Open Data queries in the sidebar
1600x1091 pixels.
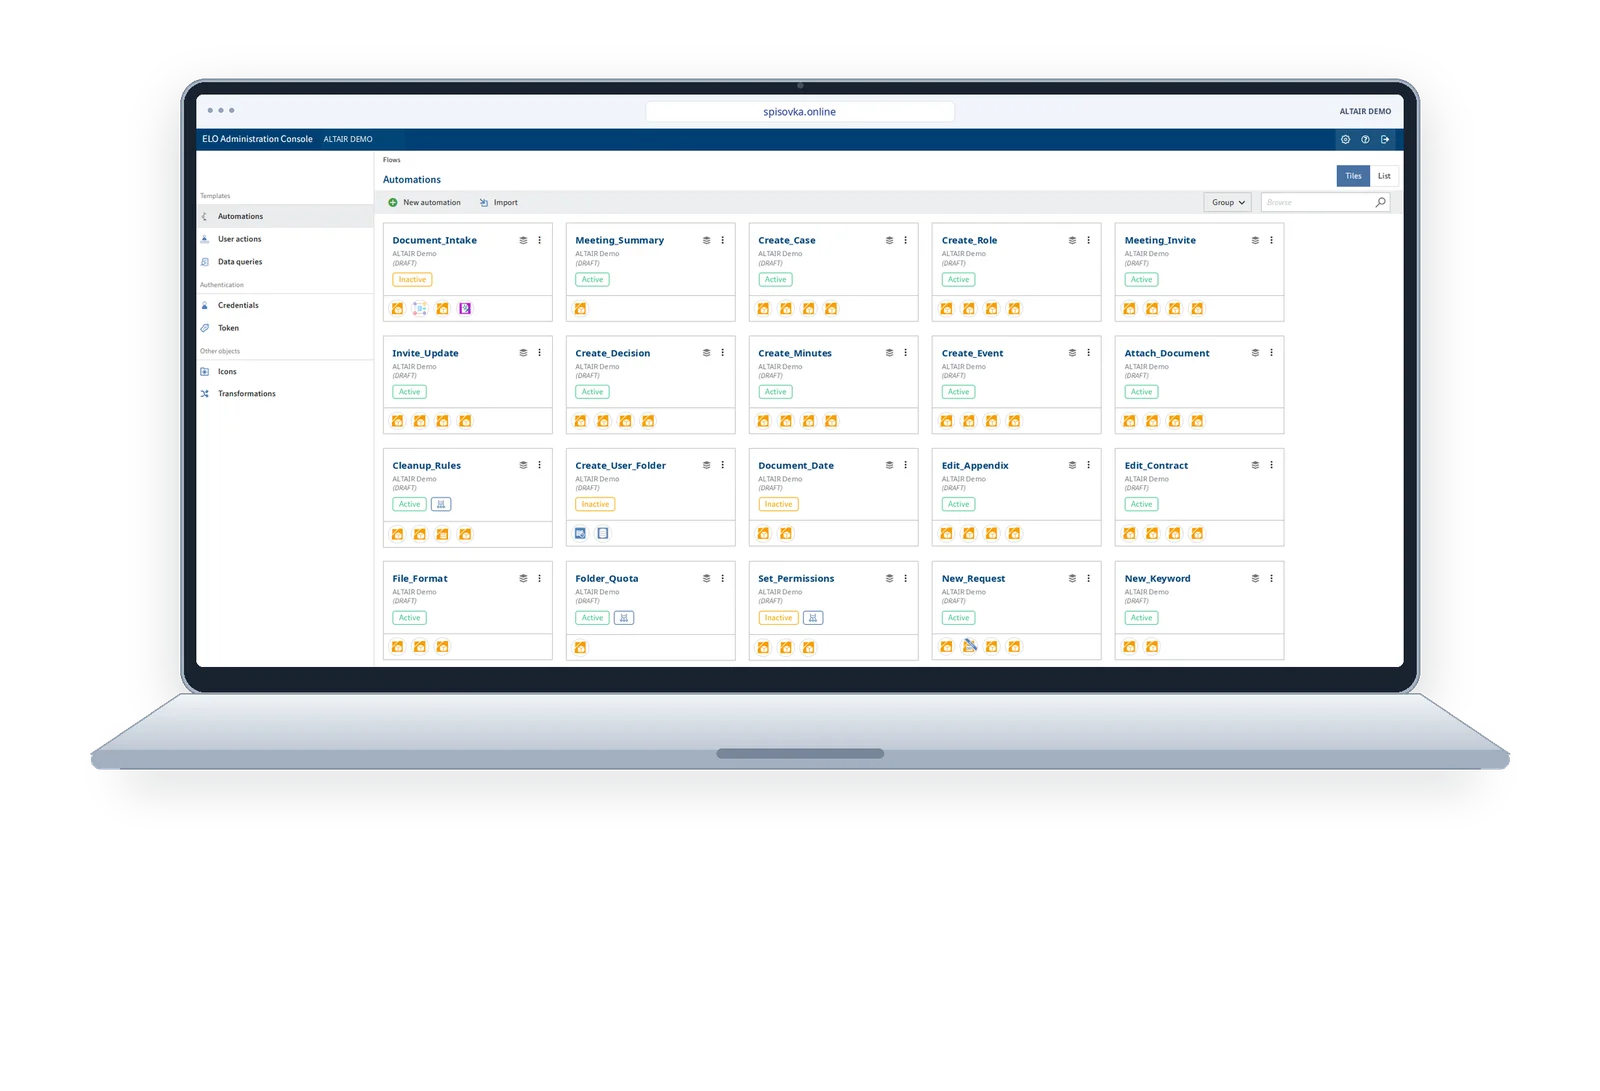coord(285,262)
